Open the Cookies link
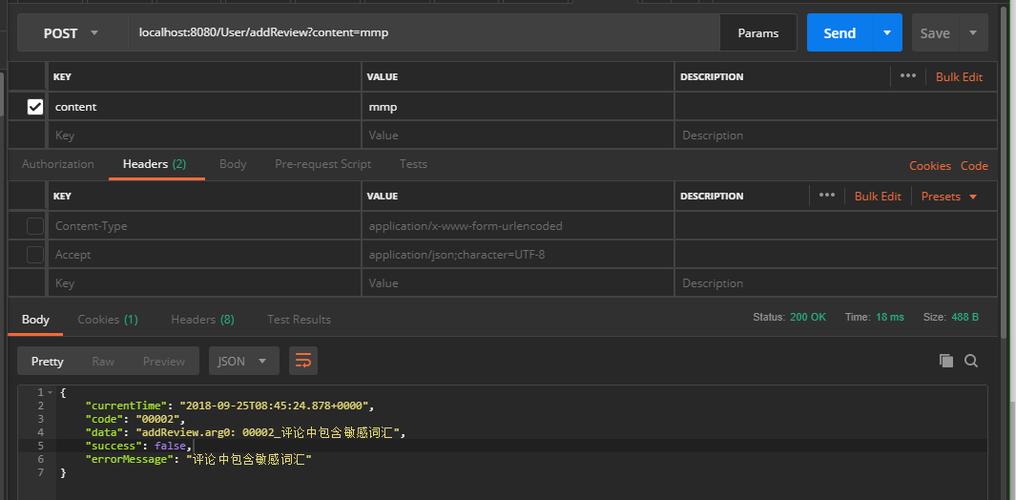 [930, 166]
